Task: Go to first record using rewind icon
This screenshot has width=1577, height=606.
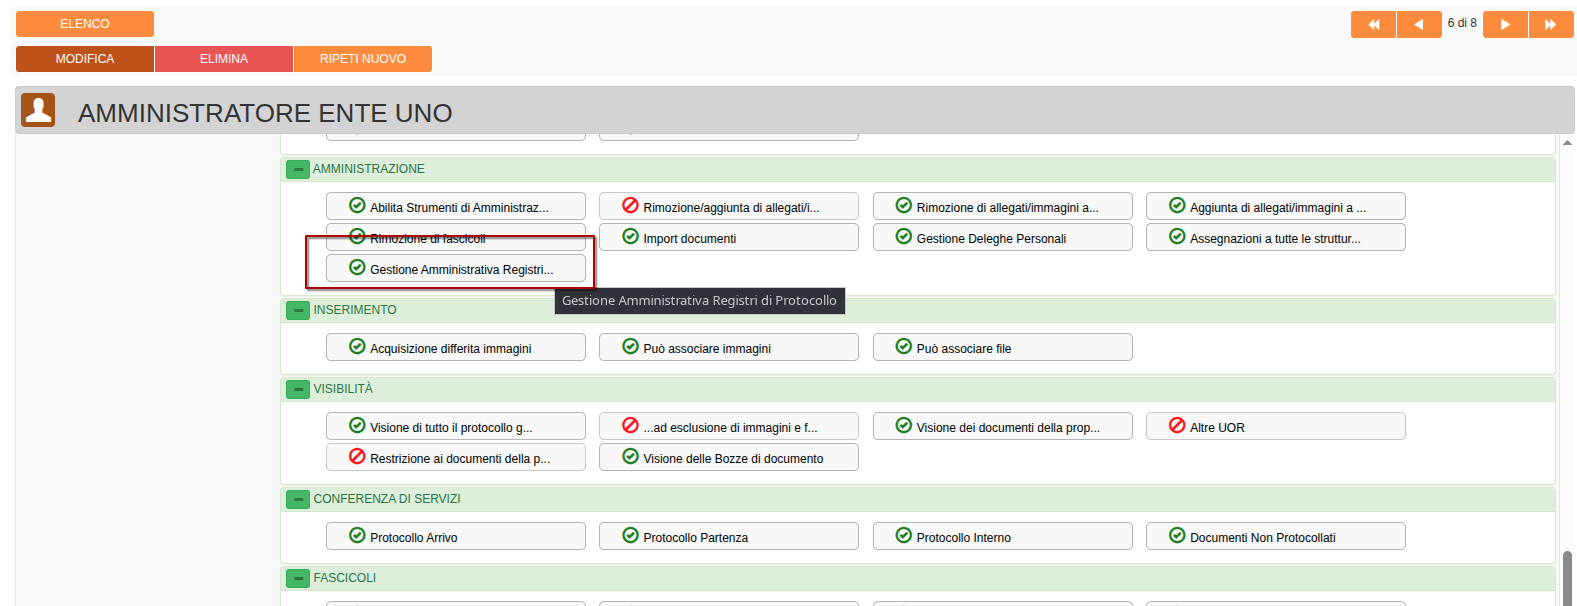Action: pos(1373,24)
